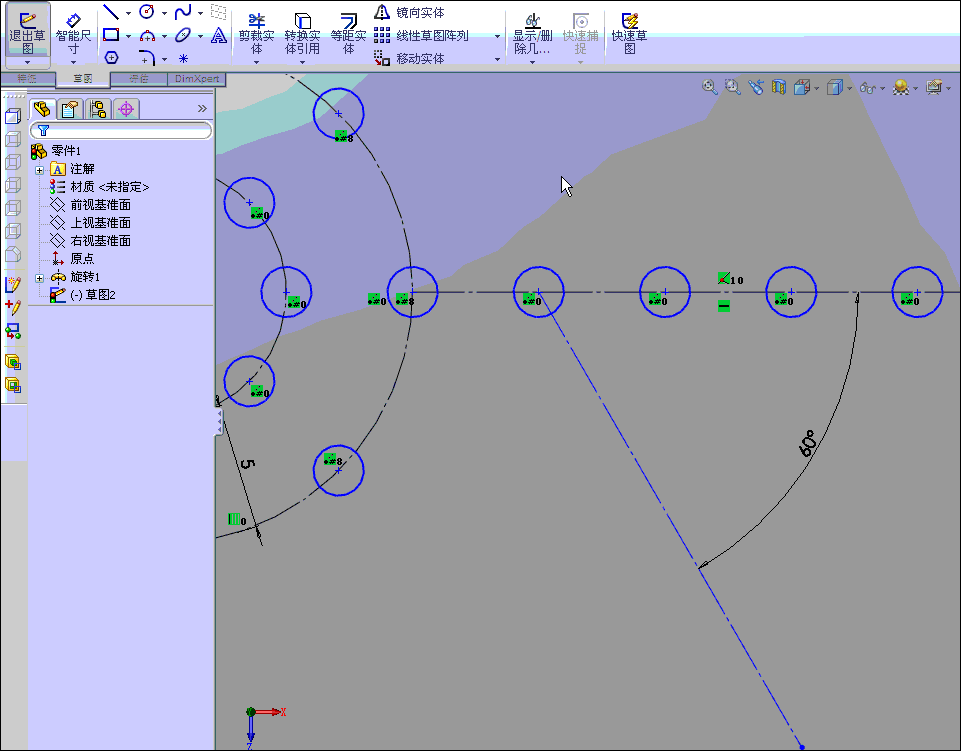The width and height of the screenshot is (961, 751).
Task: Select the sketch Fillet tool
Action: (x=147, y=58)
